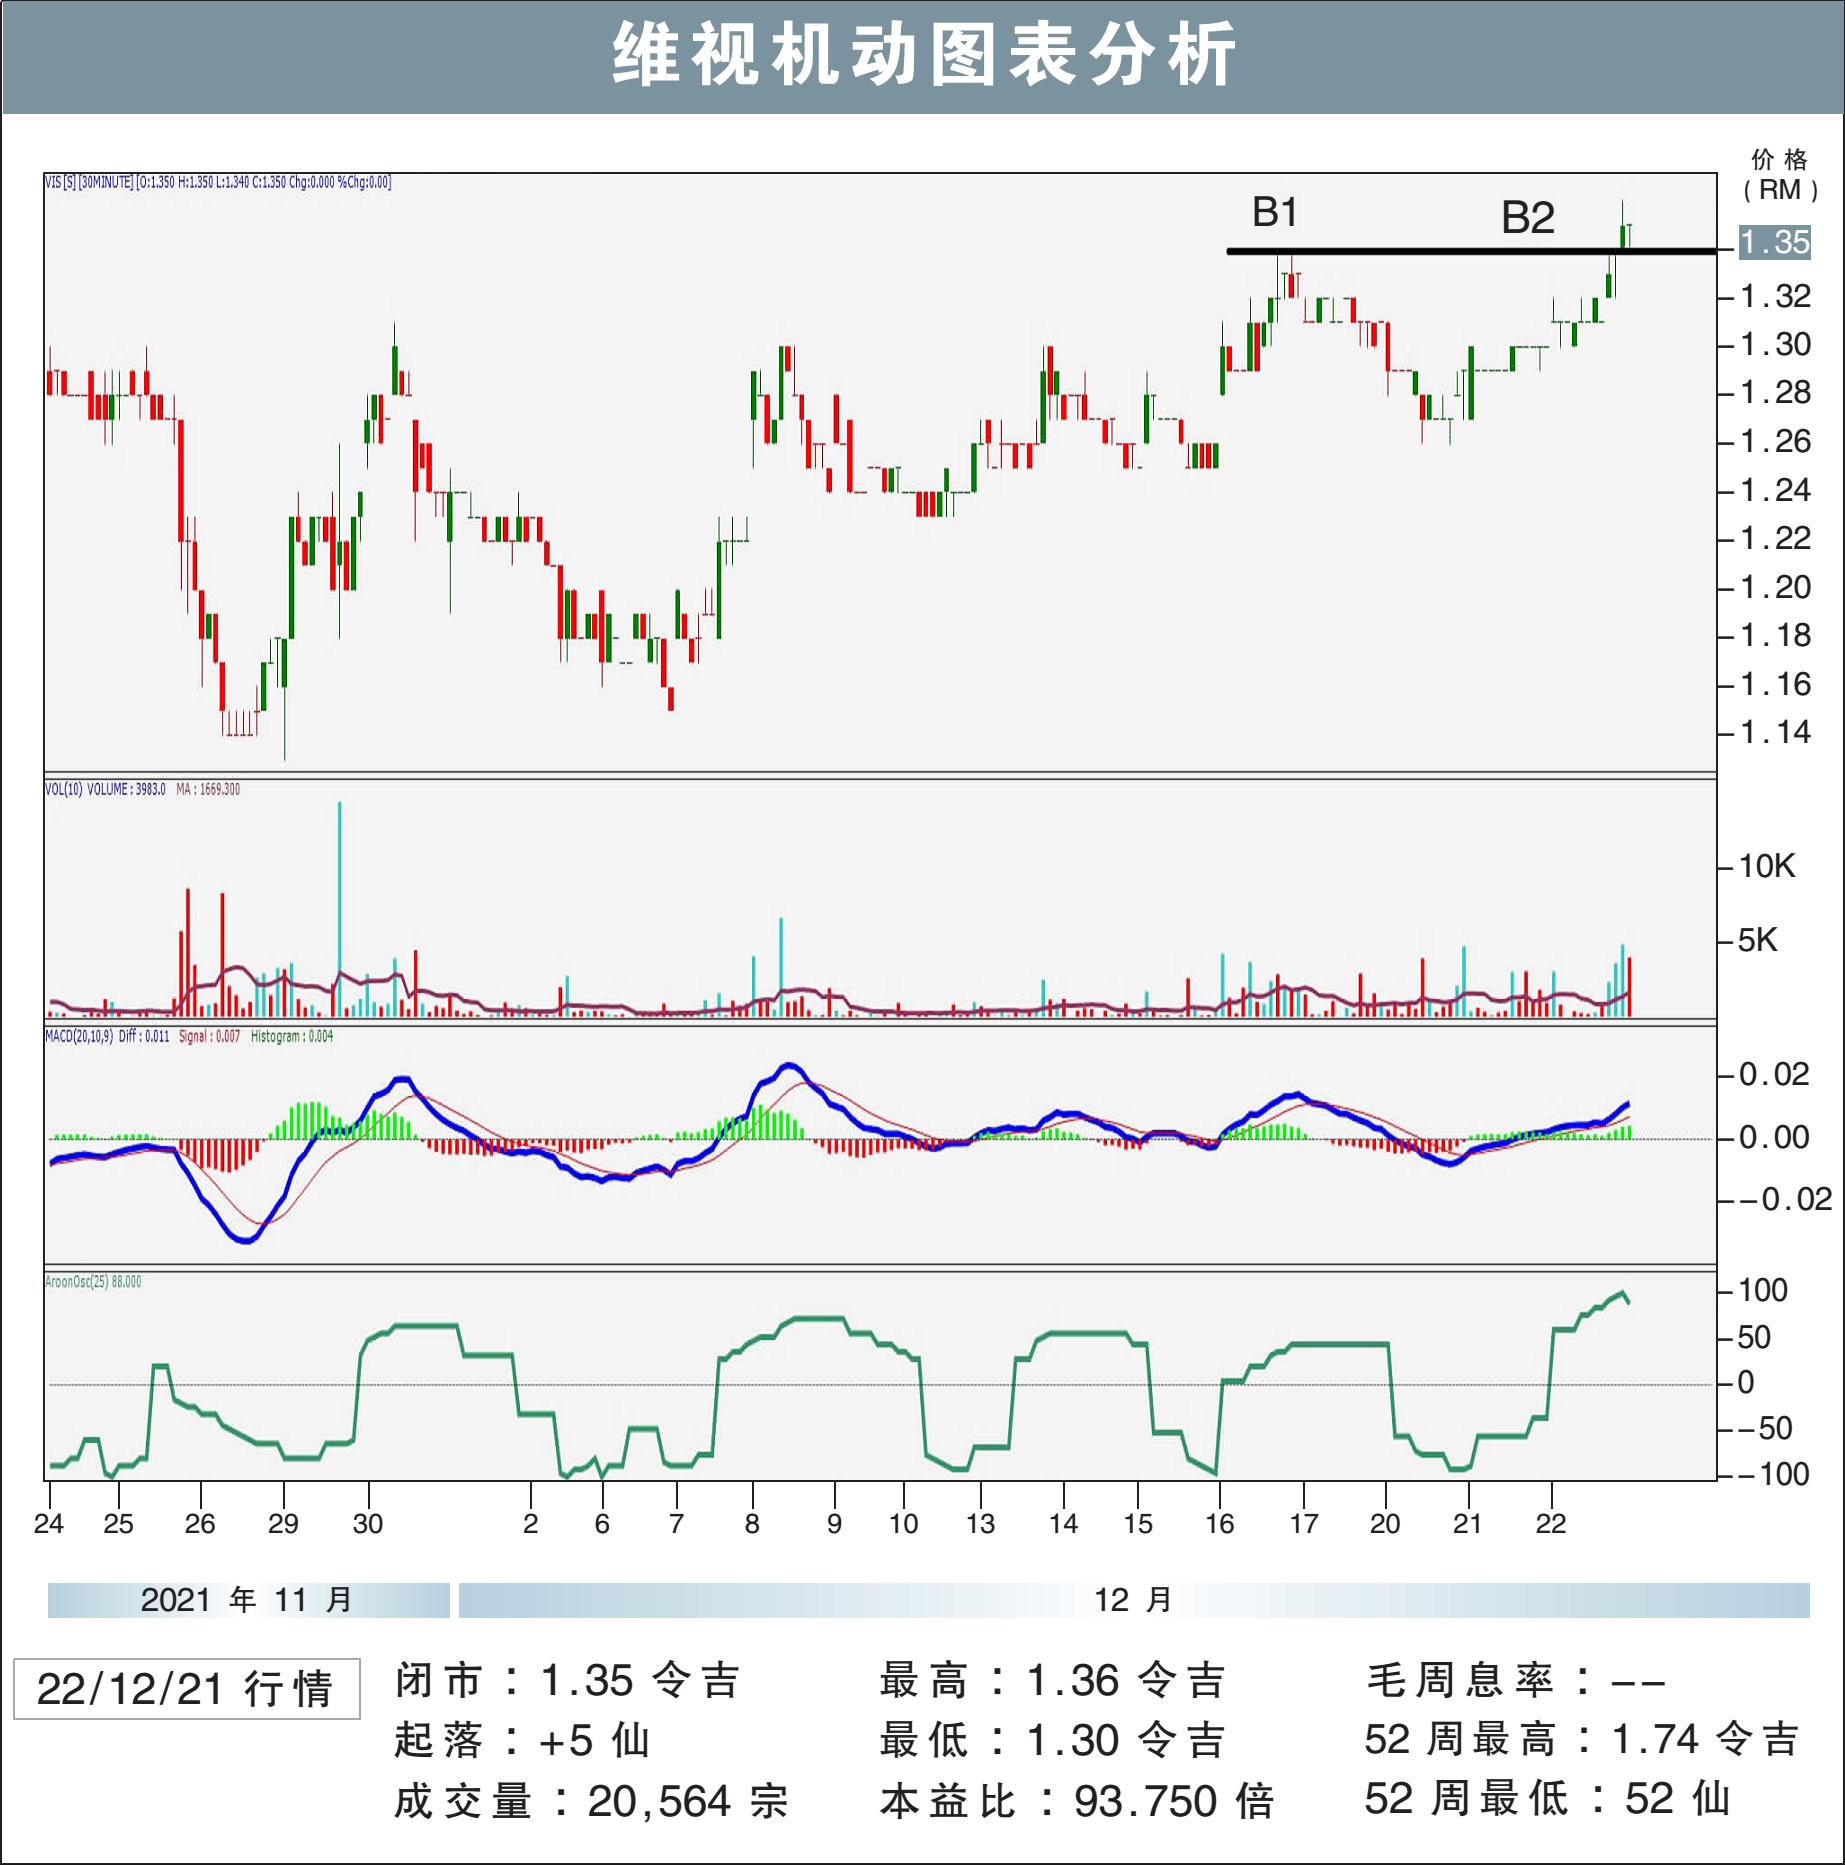This screenshot has width=1845, height=1866.
Task: Click the date label 8 on the time axis
Action: pyautogui.click(x=752, y=1524)
